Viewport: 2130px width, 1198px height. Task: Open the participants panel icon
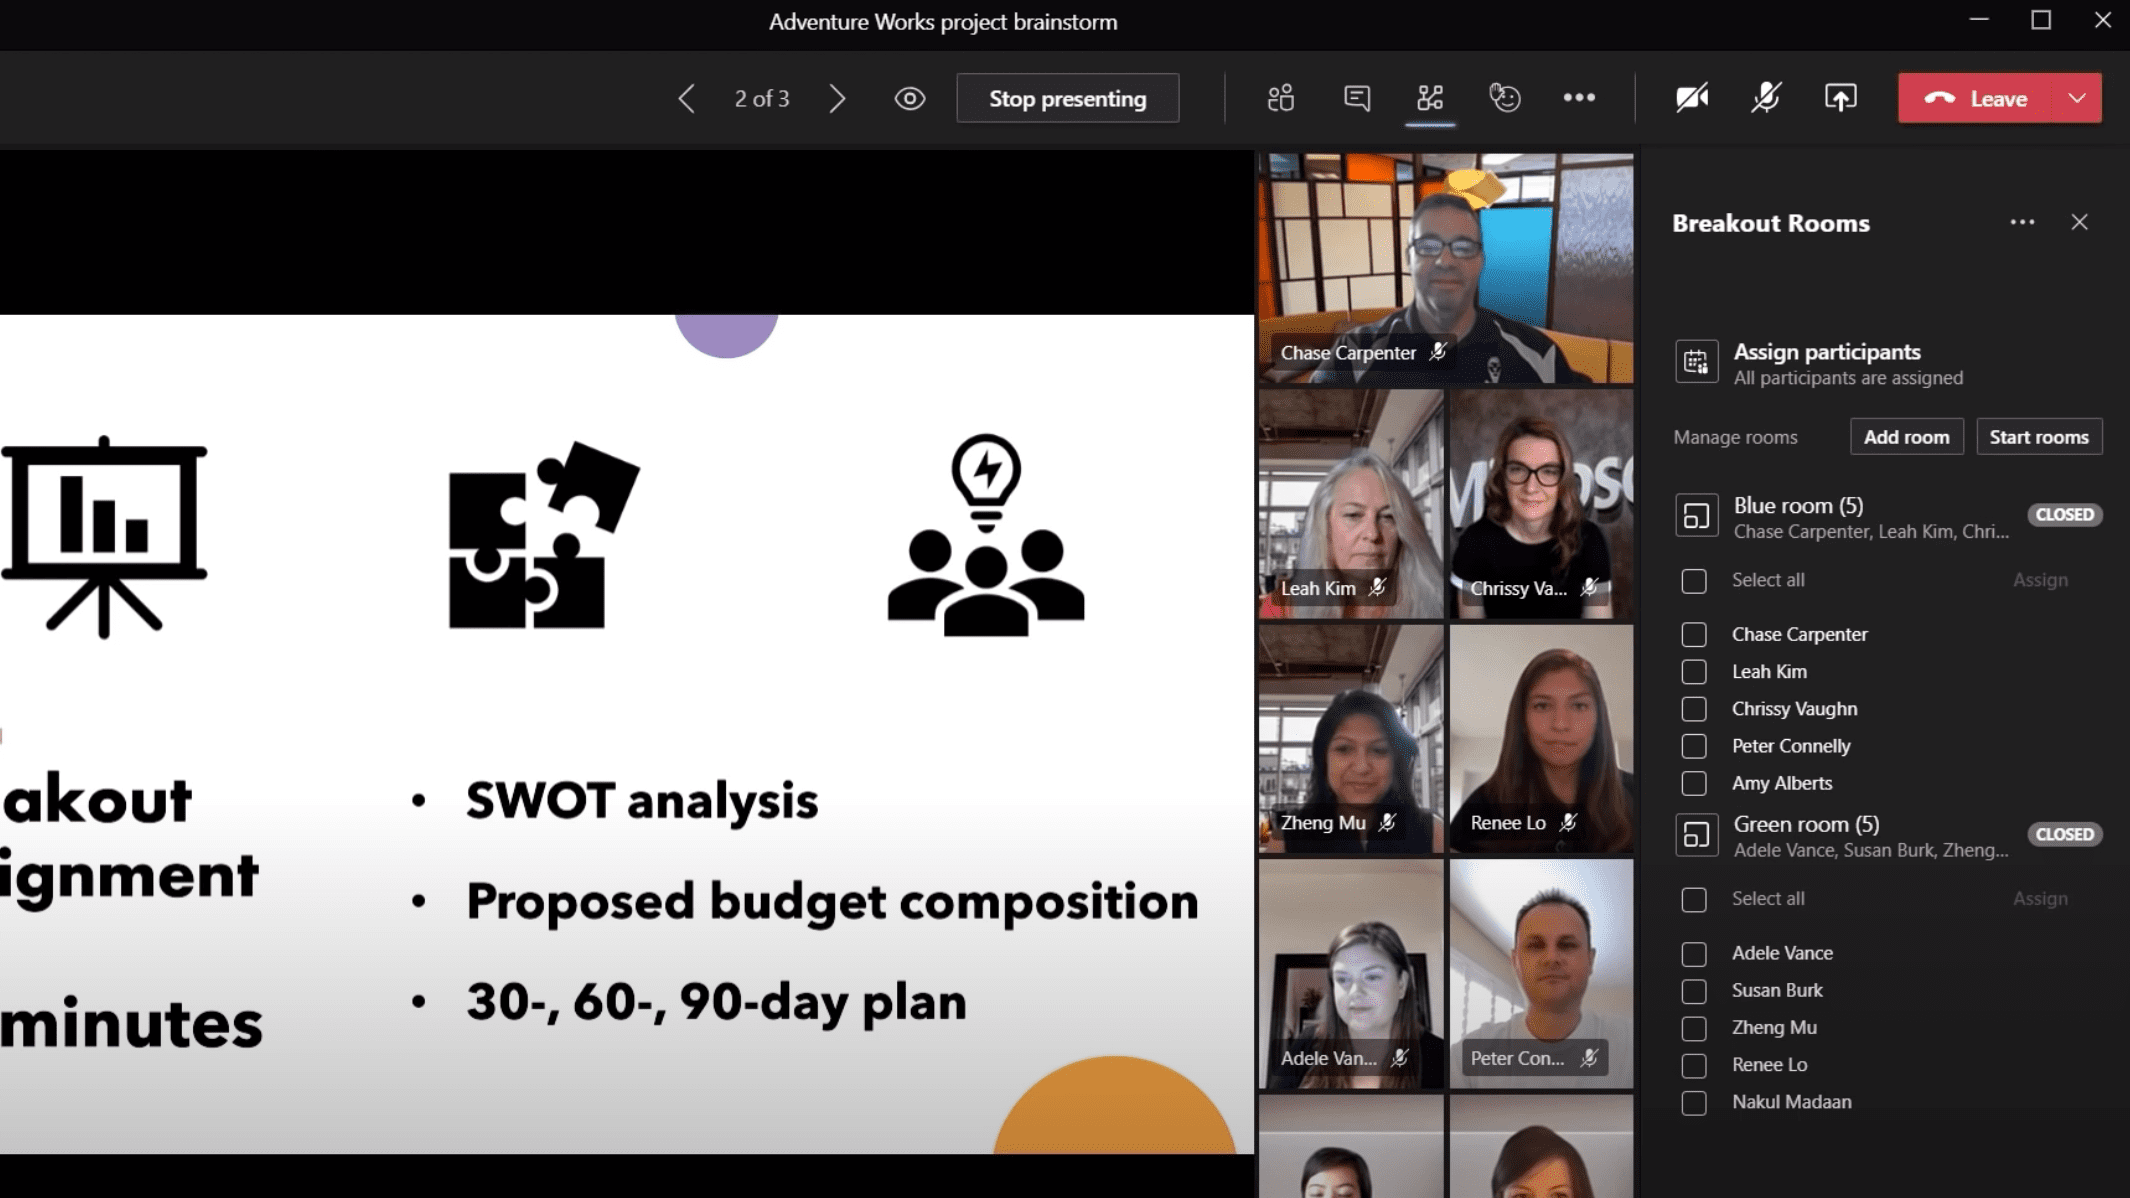(x=1282, y=98)
